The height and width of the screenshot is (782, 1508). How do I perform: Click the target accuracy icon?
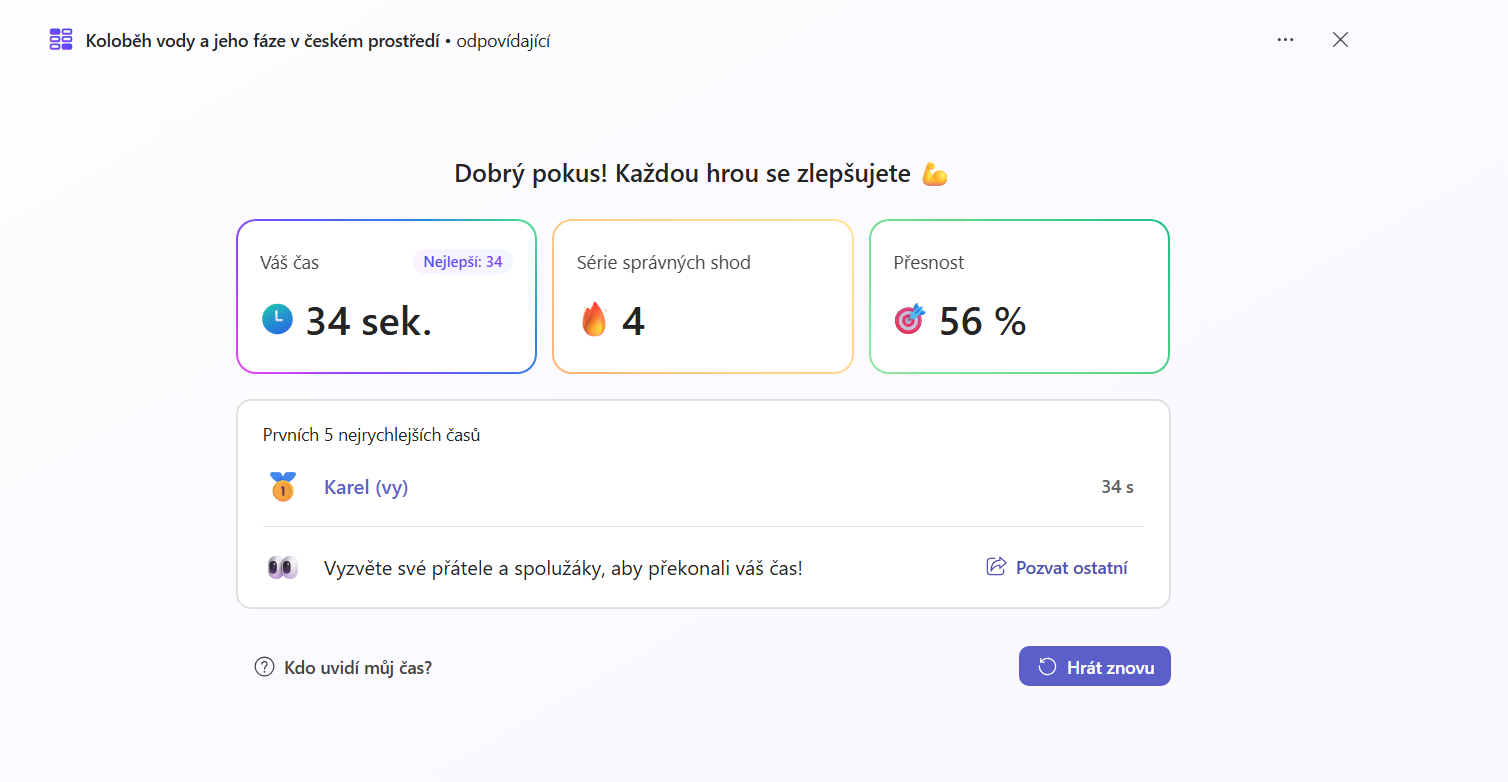pos(910,320)
